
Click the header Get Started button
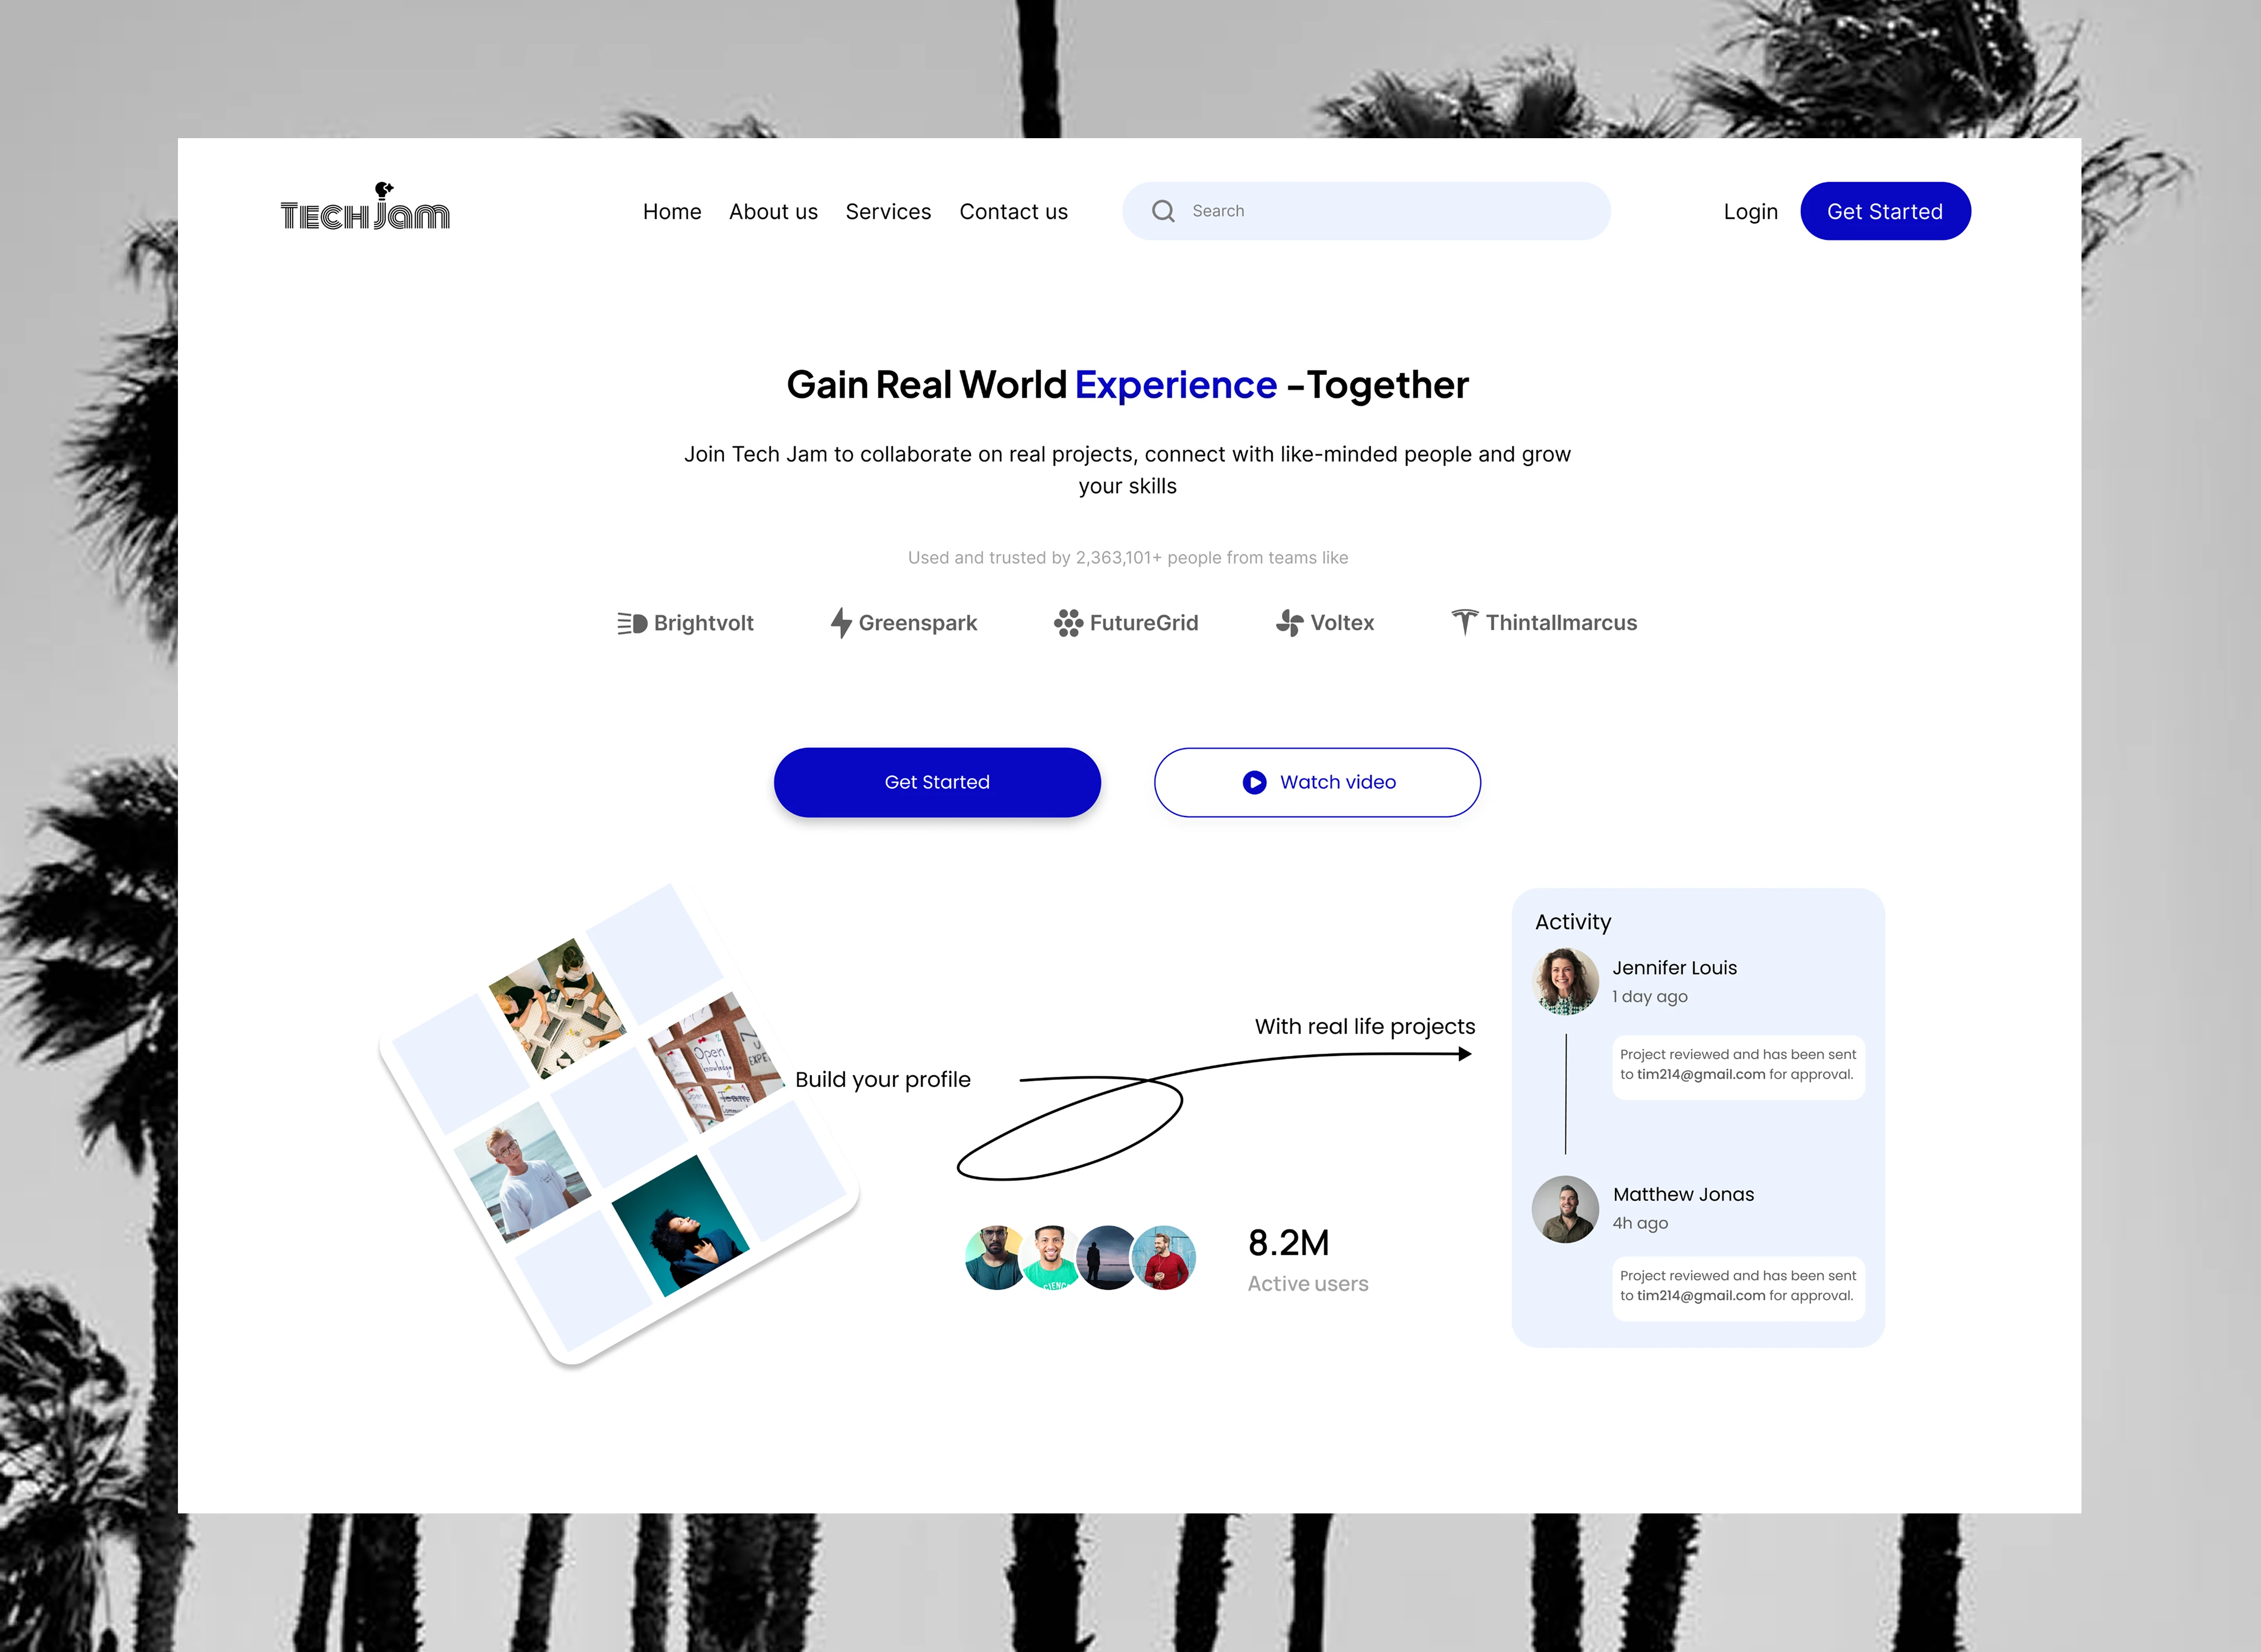[x=1885, y=211]
